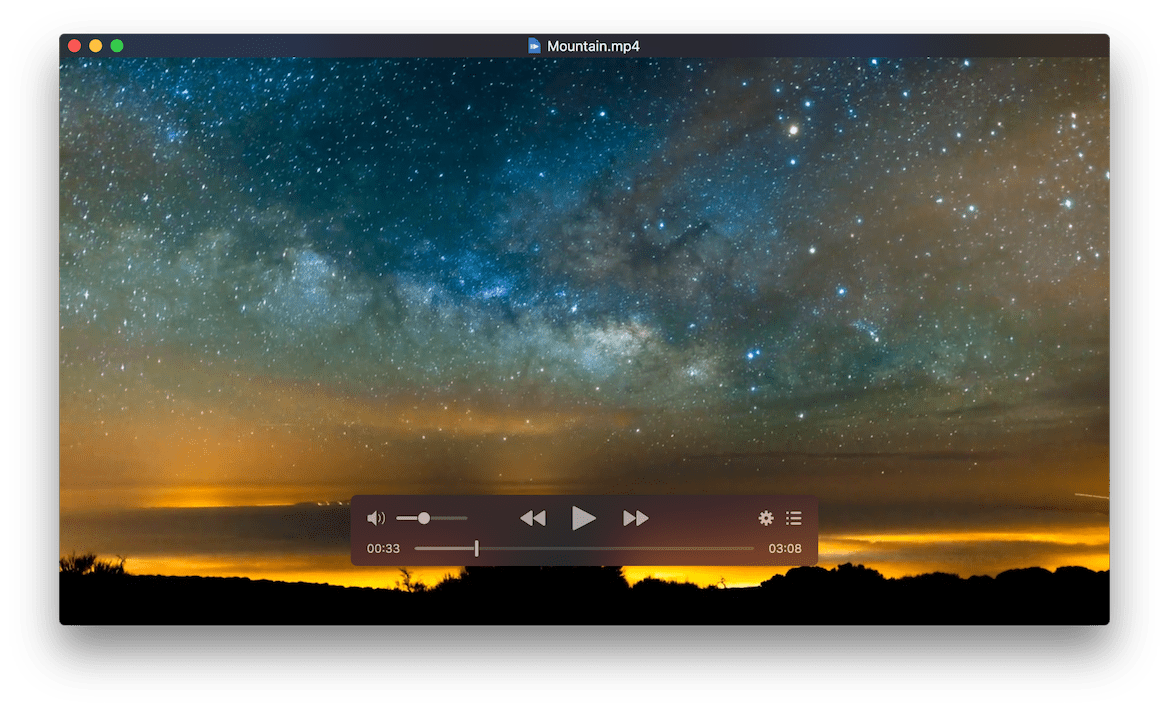Screen dimensions: 1169x710
Task: Rewind the video
Action: pos(533,518)
